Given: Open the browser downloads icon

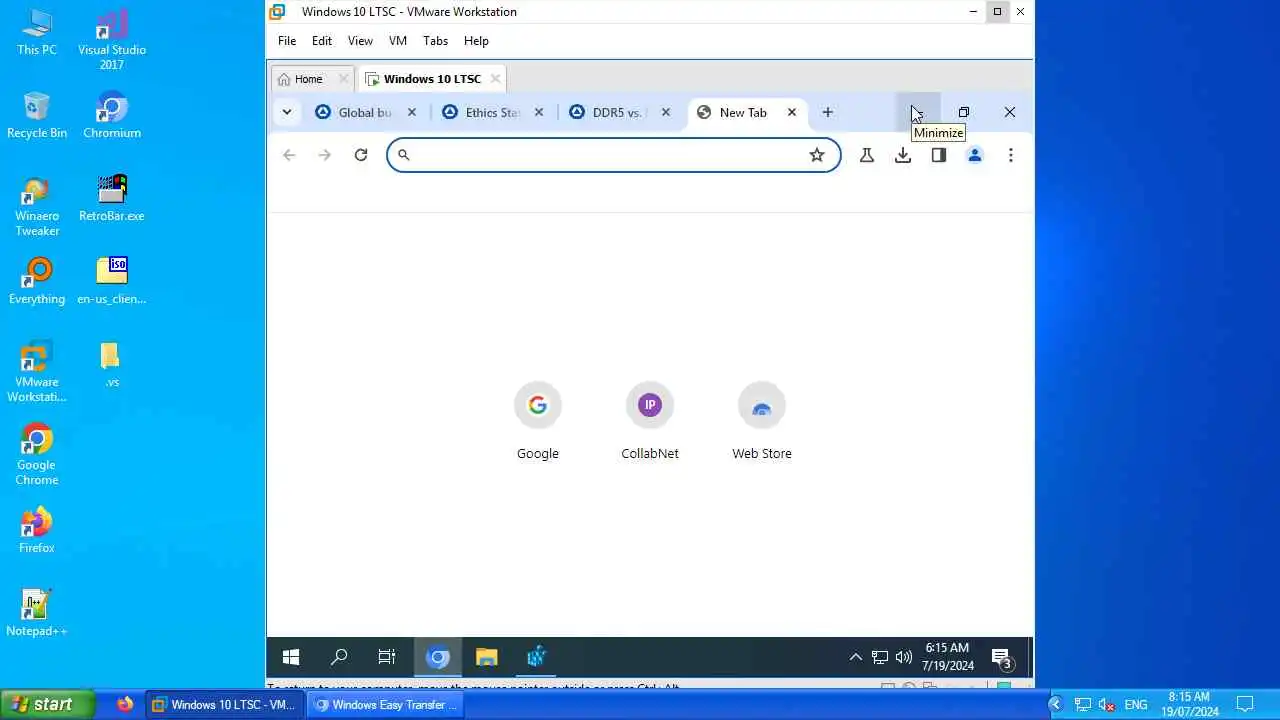Looking at the screenshot, I should tap(903, 155).
